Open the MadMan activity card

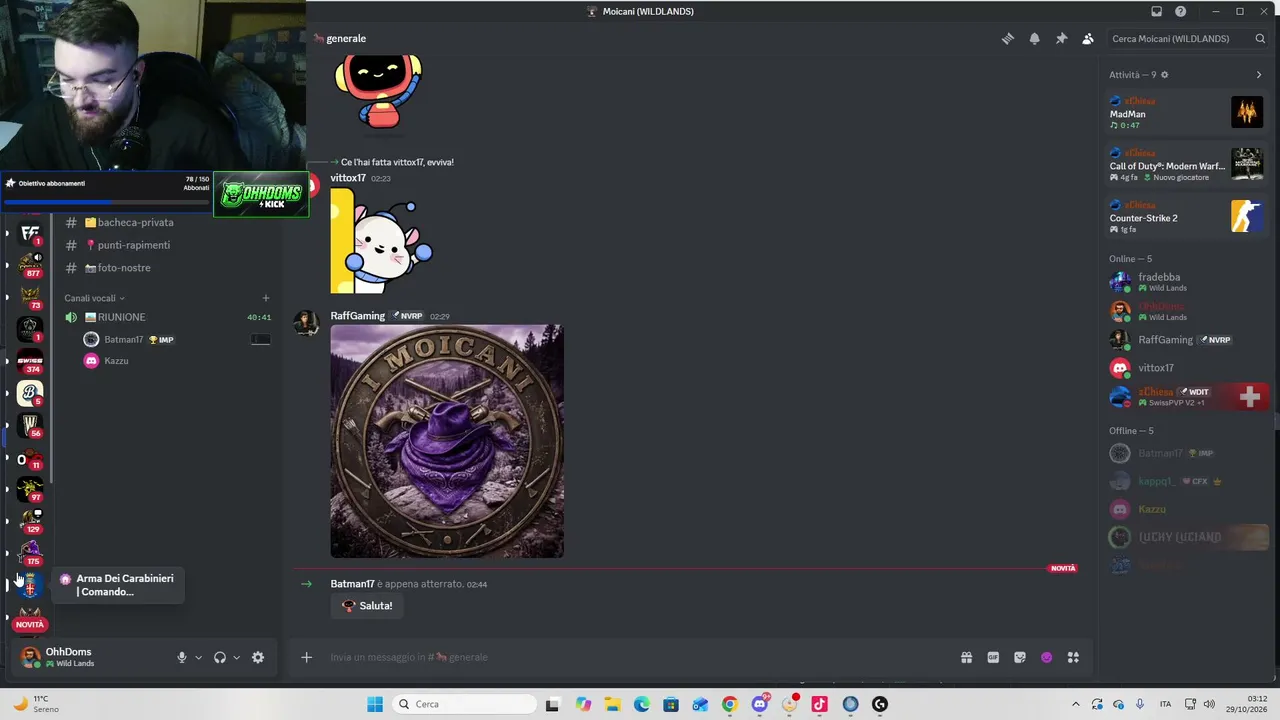1187,112
